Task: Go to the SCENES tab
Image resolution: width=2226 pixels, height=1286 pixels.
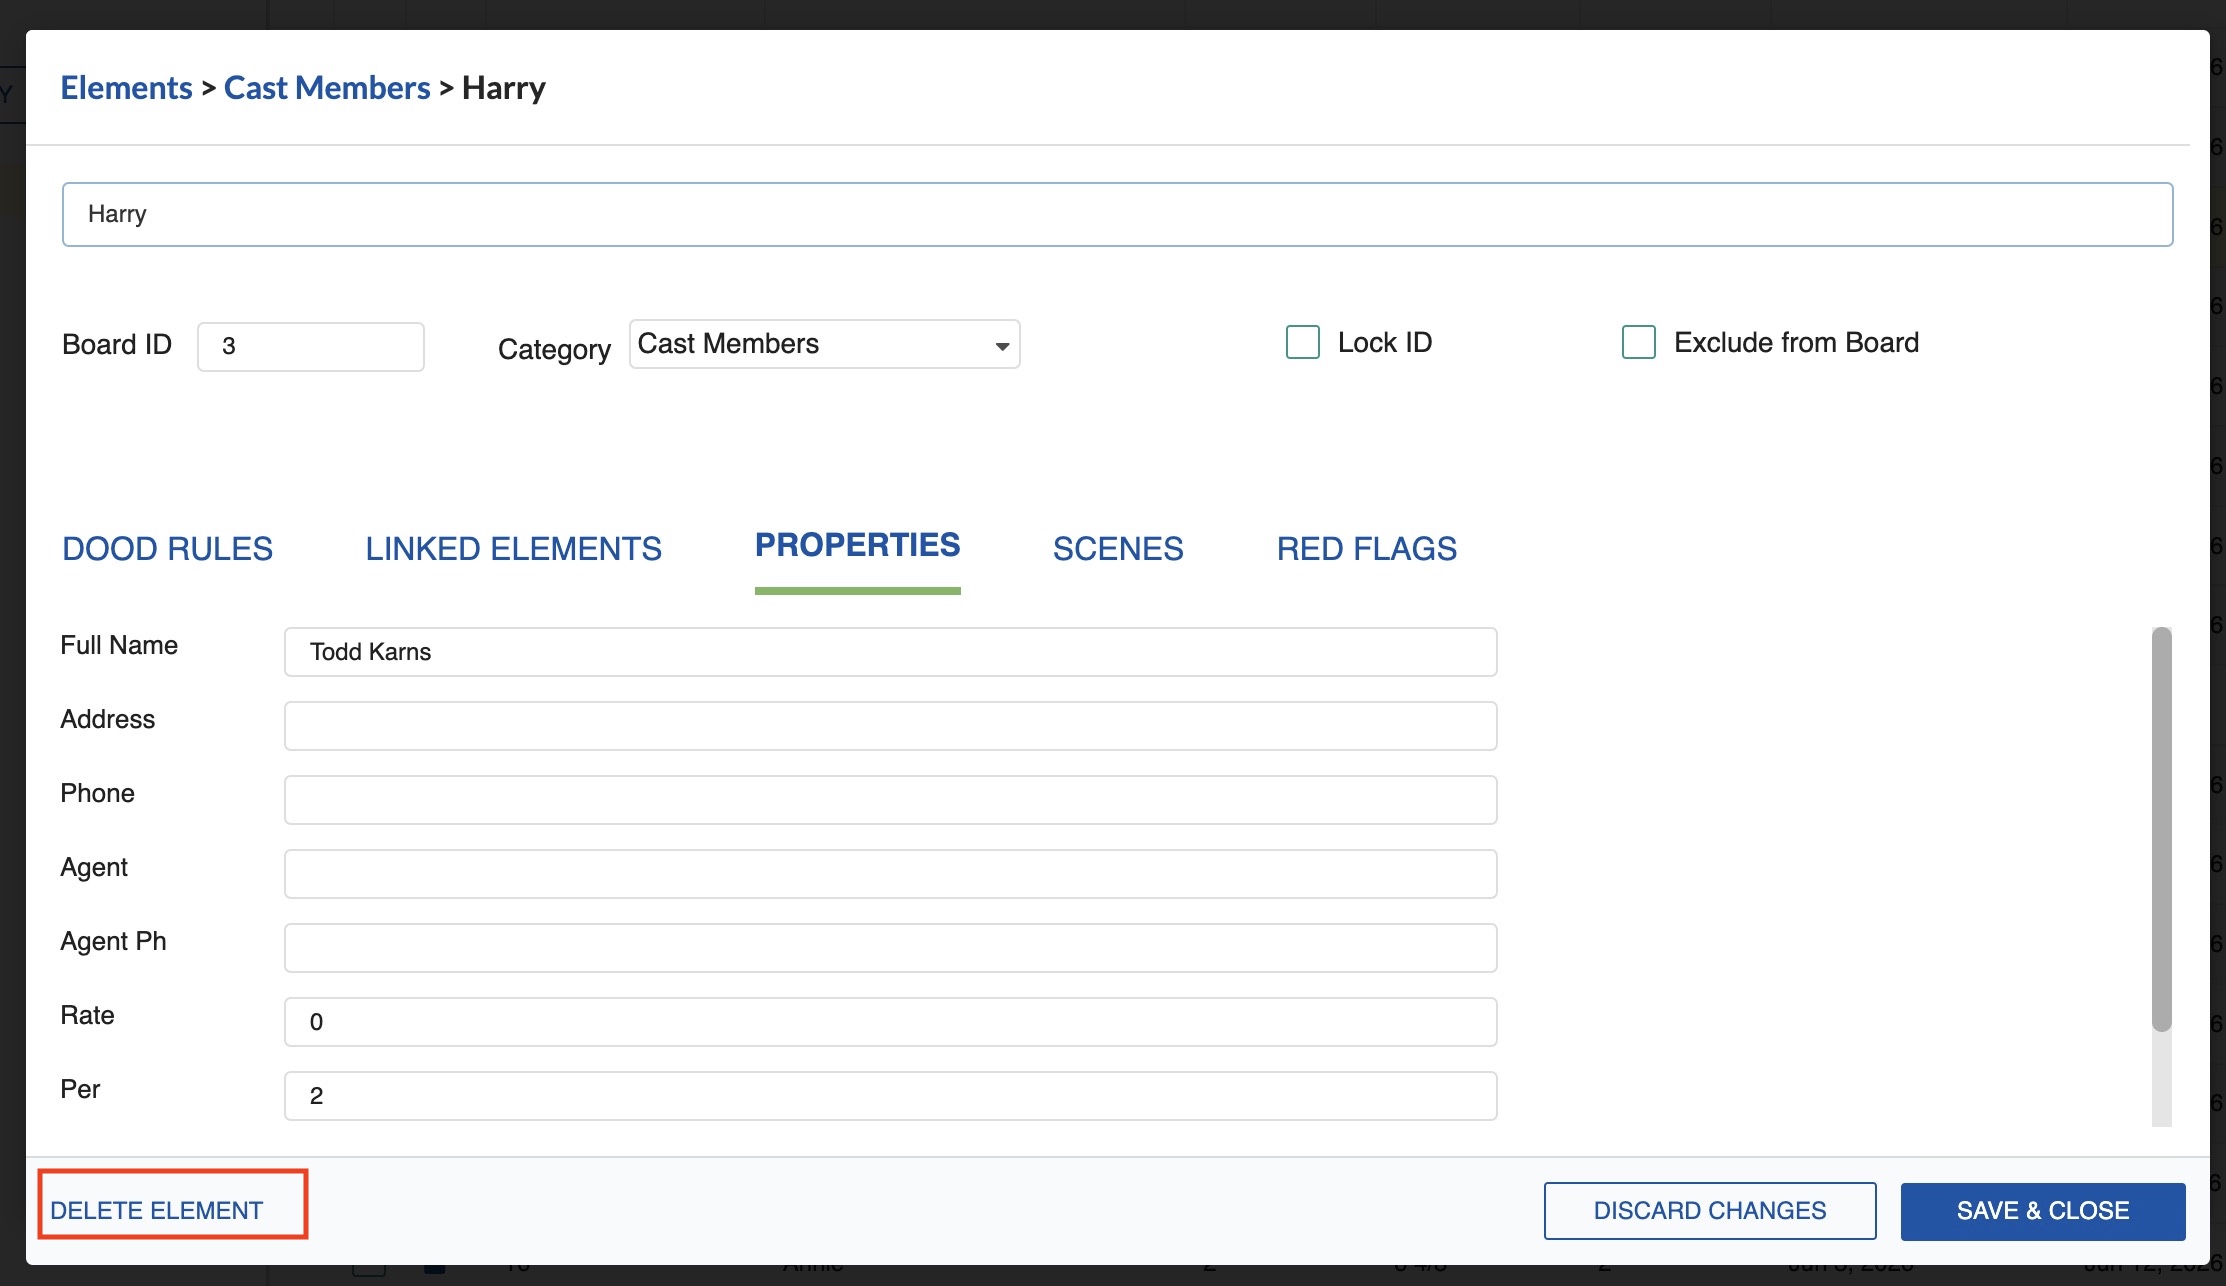Action: pos(1117,549)
